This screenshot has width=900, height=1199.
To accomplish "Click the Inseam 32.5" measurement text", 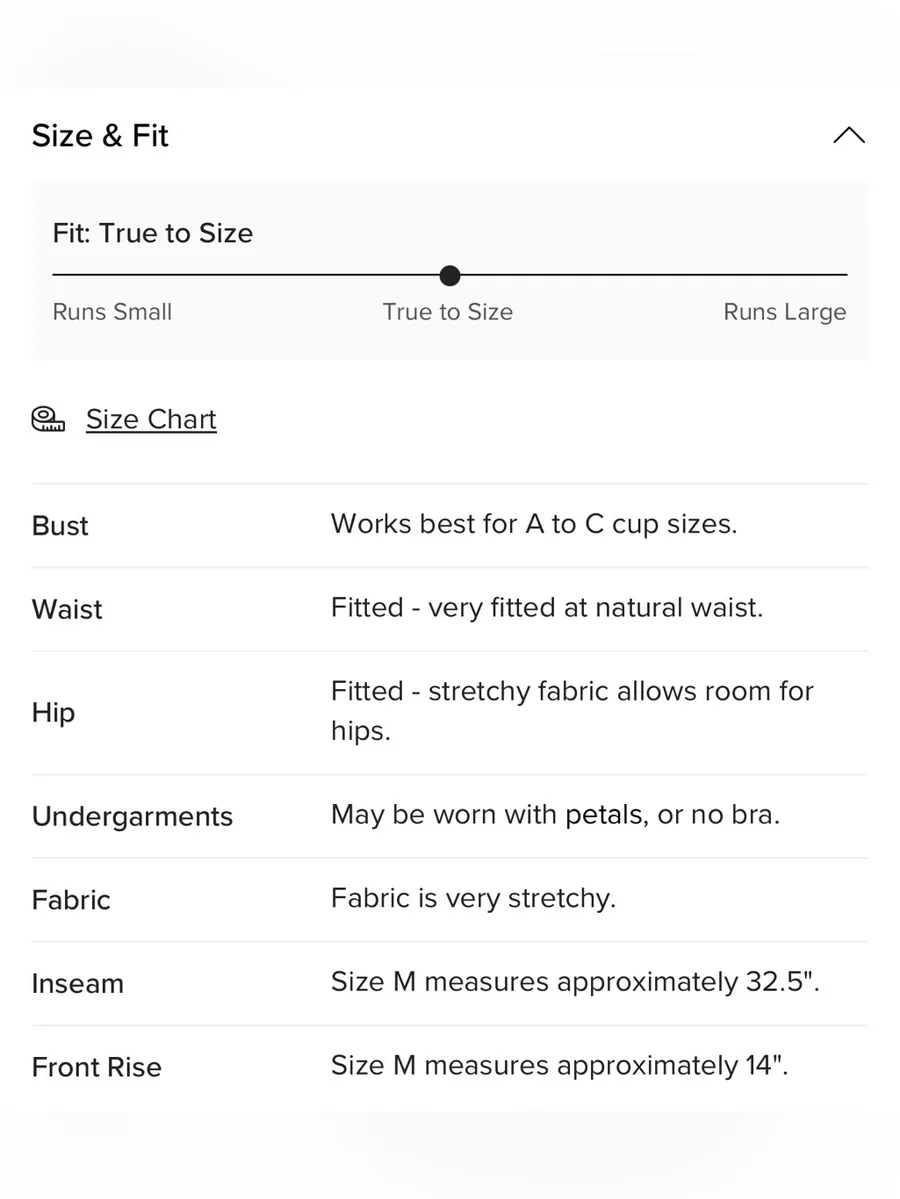I will 575,982.
